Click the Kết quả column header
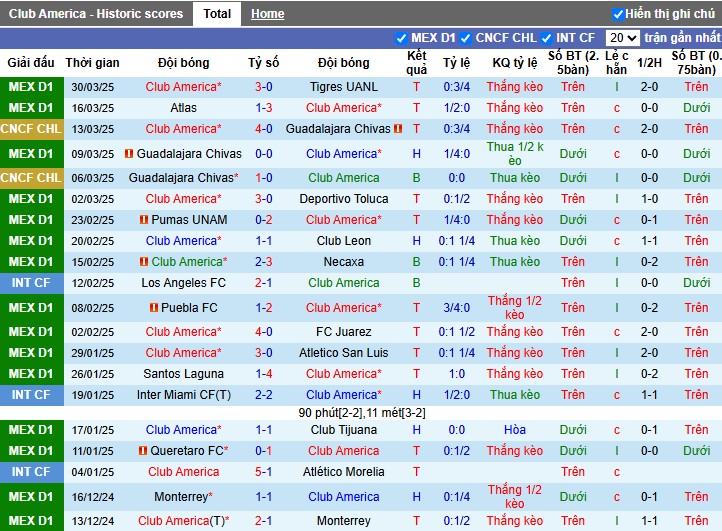This screenshot has height=531, width=722. coord(416,63)
